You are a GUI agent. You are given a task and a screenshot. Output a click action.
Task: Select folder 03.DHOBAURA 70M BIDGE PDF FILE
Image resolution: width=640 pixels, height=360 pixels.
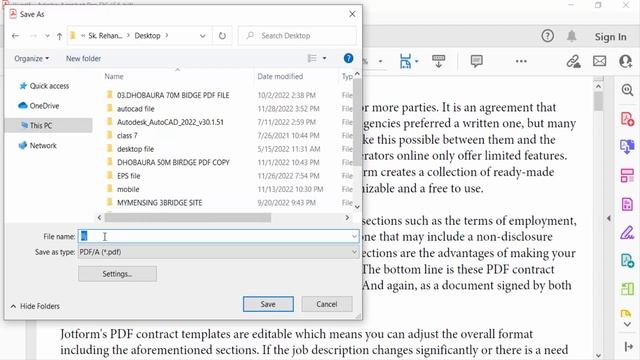pos(173,95)
